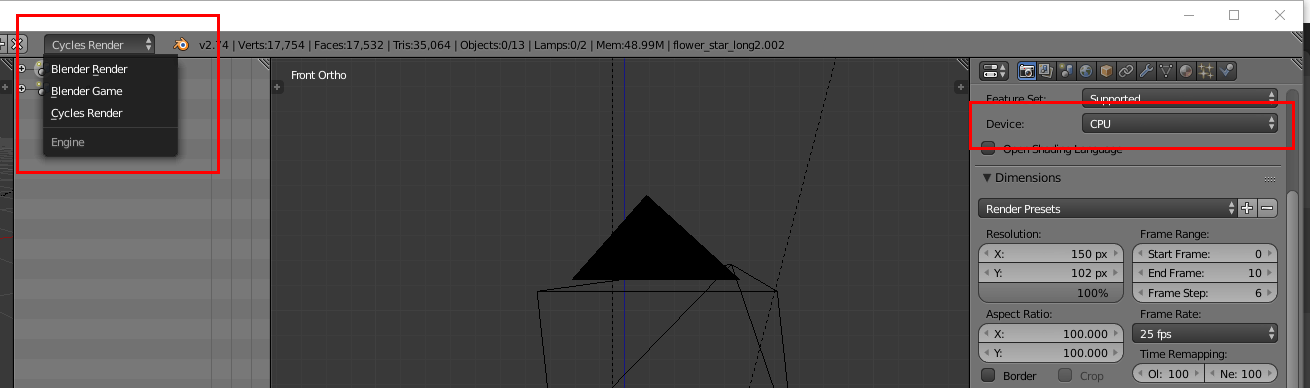The image size is (1310, 388).
Task: Click the flower_star_long2.002 object name
Action: point(728,45)
